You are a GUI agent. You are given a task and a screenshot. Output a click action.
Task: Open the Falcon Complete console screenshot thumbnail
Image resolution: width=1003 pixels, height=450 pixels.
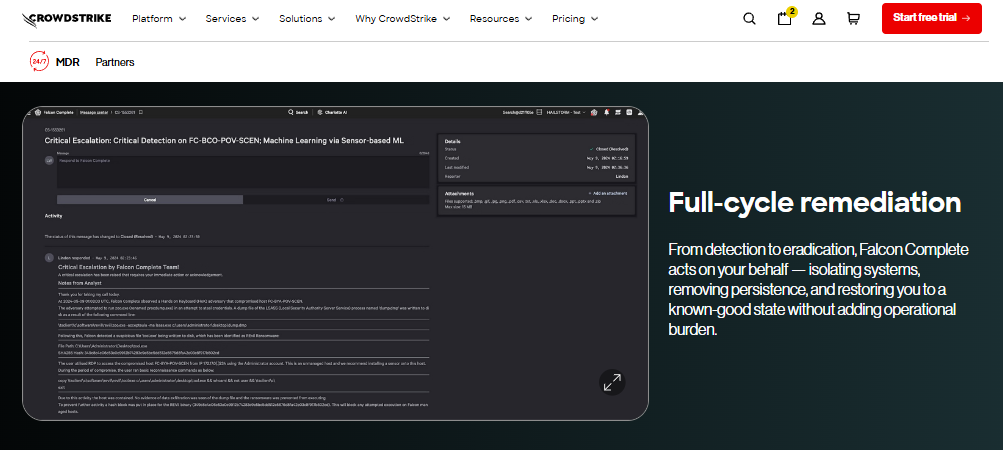(335, 263)
